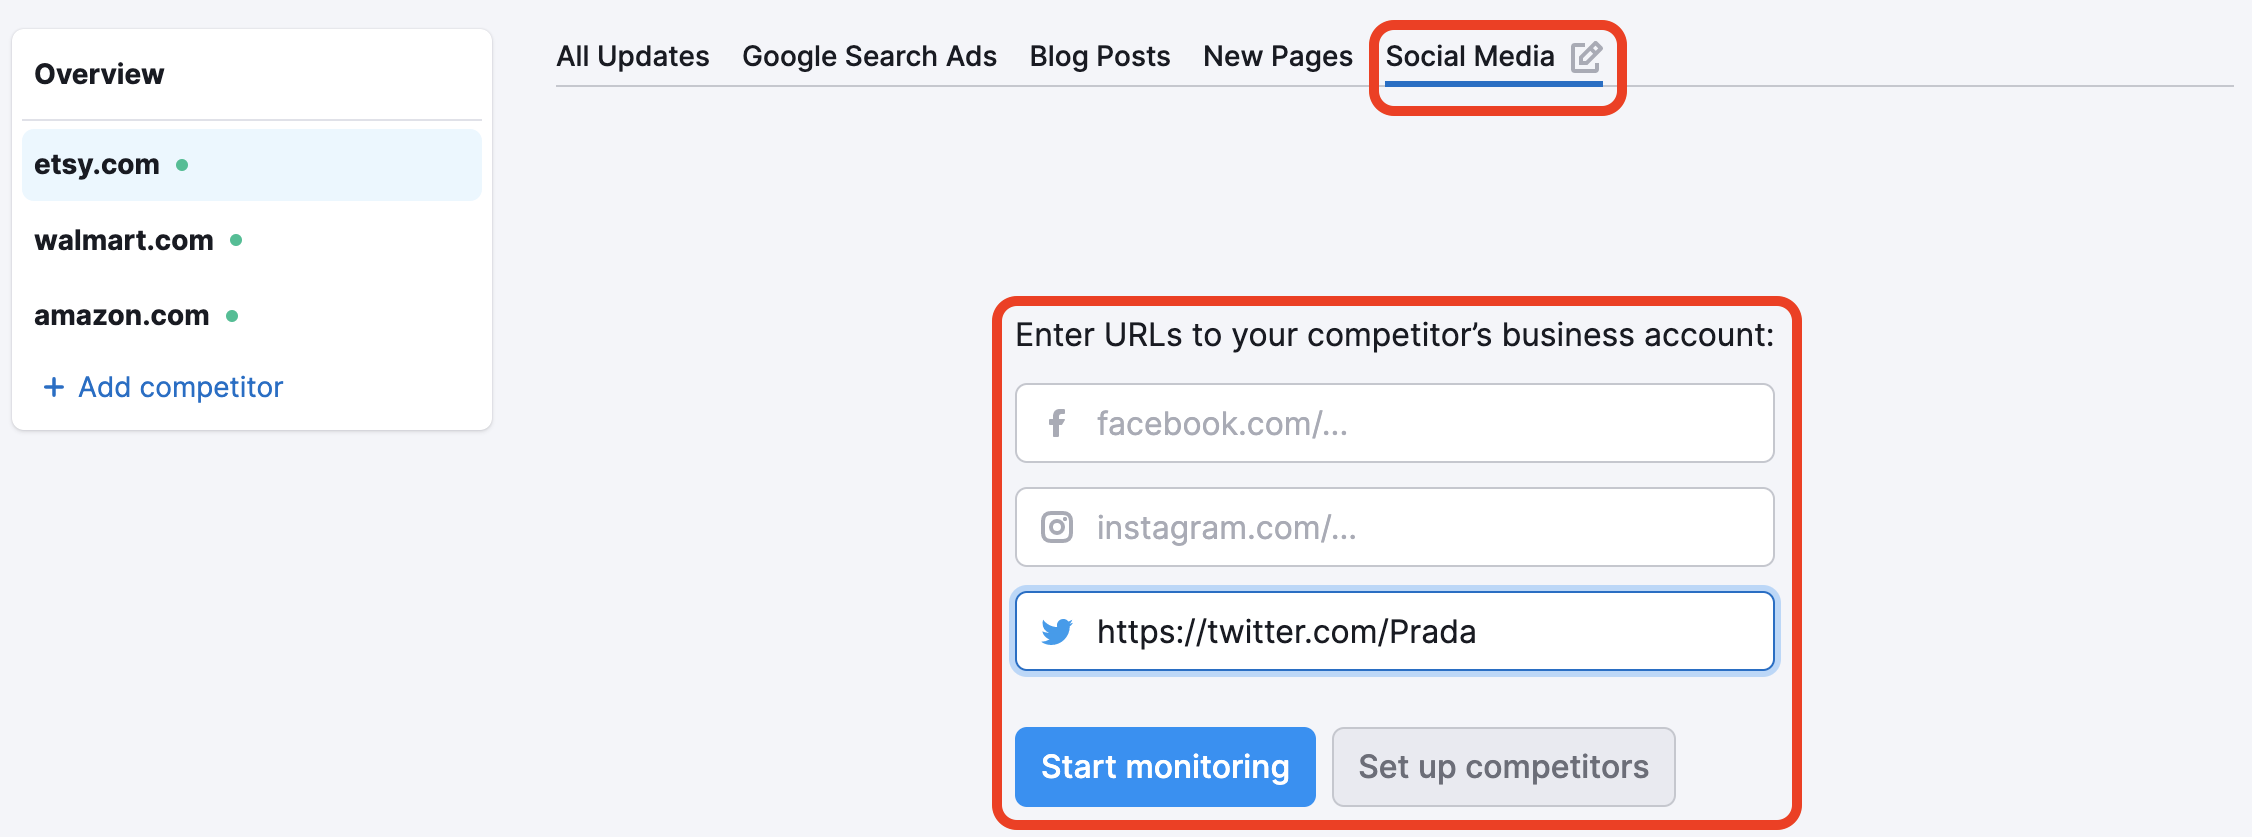The width and height of the screenshot is (2252, 837).
Task: Focus the facebook.com URL input field
Action: [x=1395, y=423]
